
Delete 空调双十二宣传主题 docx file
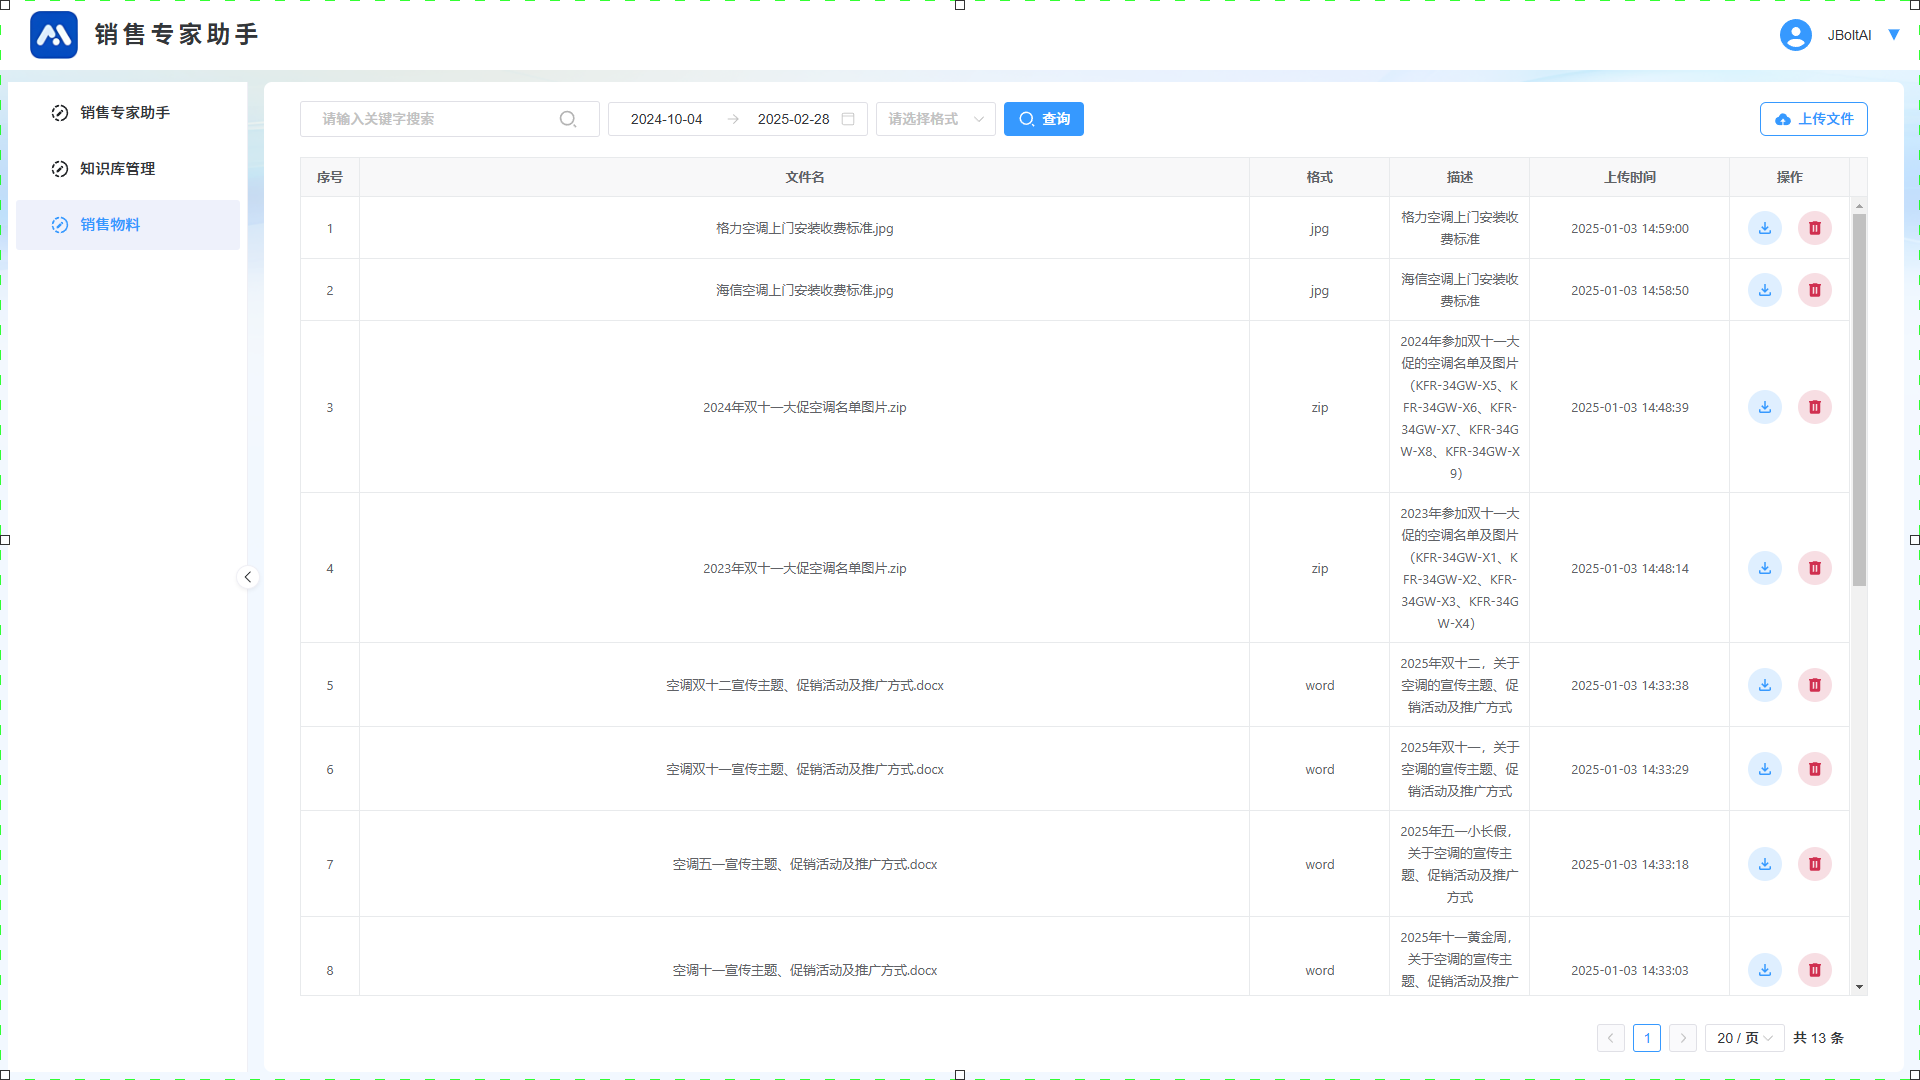point(1815,685)
